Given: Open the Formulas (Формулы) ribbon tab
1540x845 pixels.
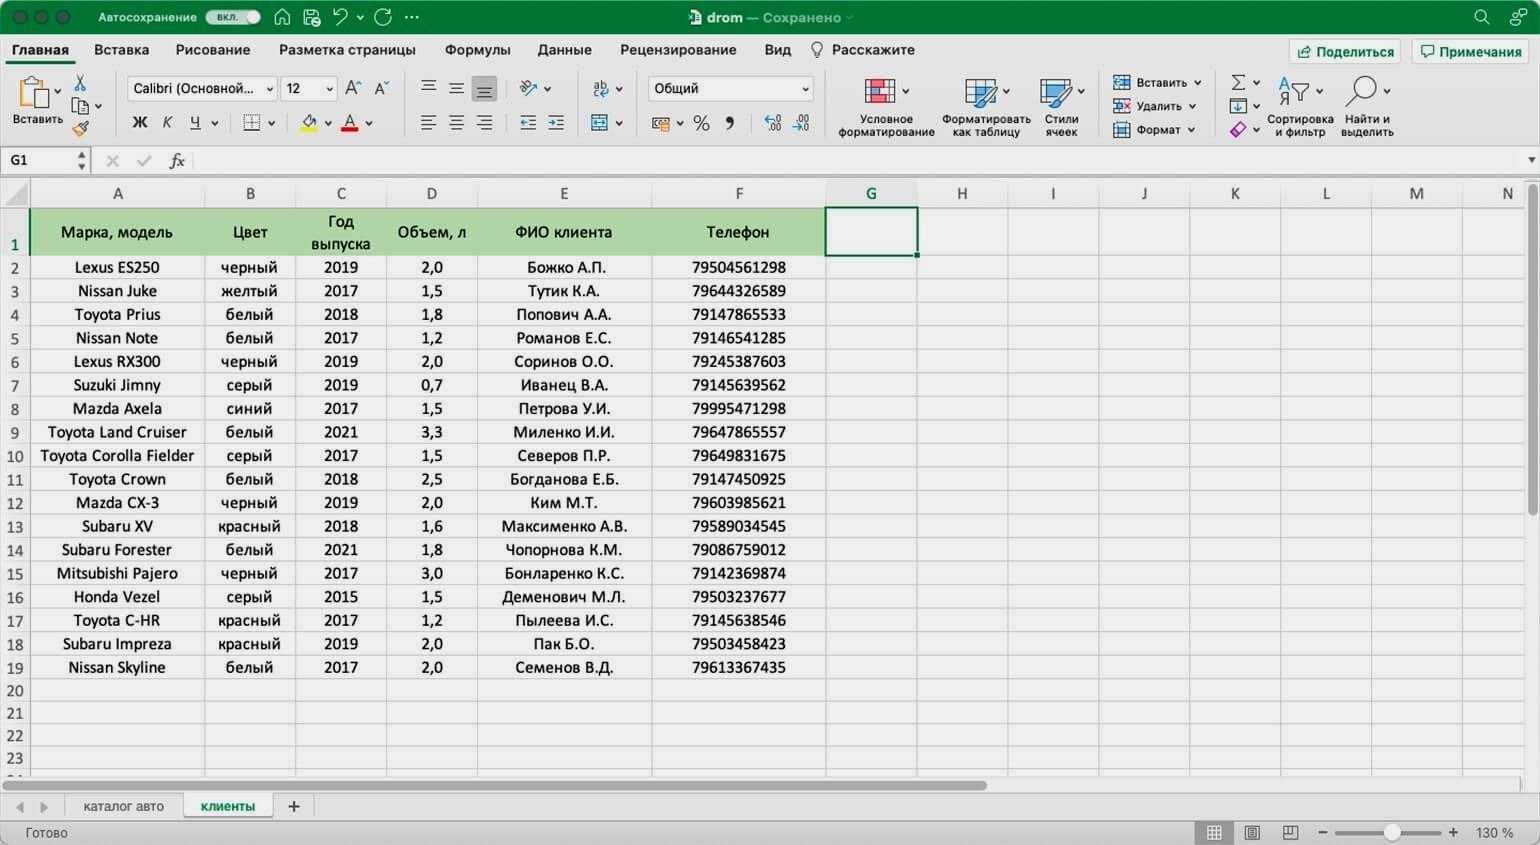Looking at the screenshot, I should click(477, 50).
